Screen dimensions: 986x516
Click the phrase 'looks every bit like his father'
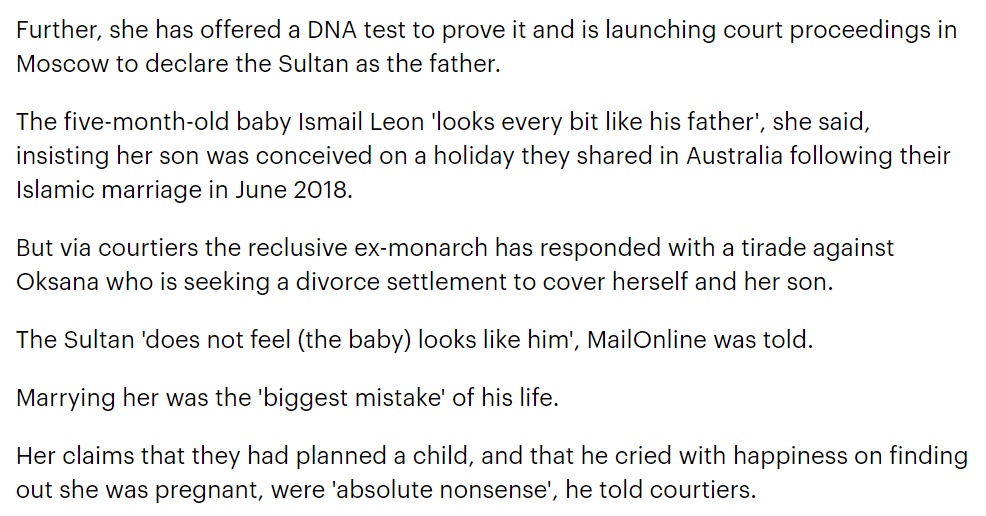[594, 122]
